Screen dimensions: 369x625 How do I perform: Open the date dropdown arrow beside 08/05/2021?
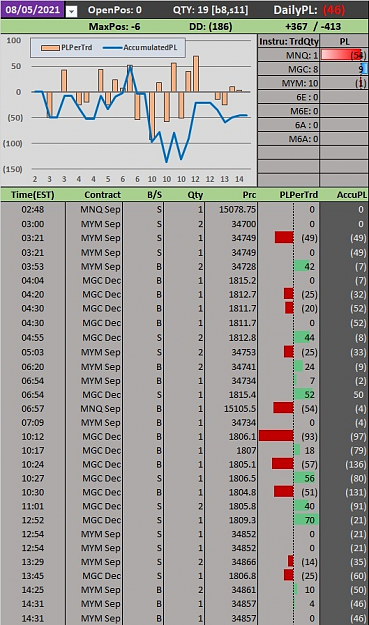pos(71,11)
